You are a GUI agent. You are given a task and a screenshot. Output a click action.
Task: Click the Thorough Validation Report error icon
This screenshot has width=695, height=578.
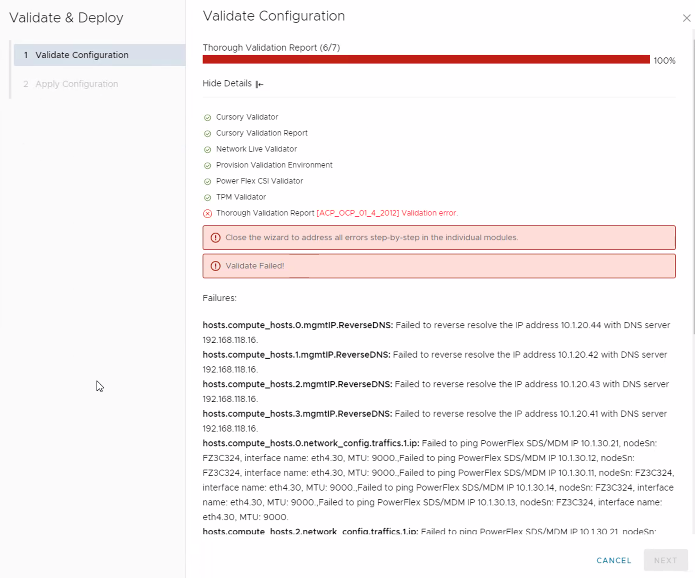[x=207, y=213]
